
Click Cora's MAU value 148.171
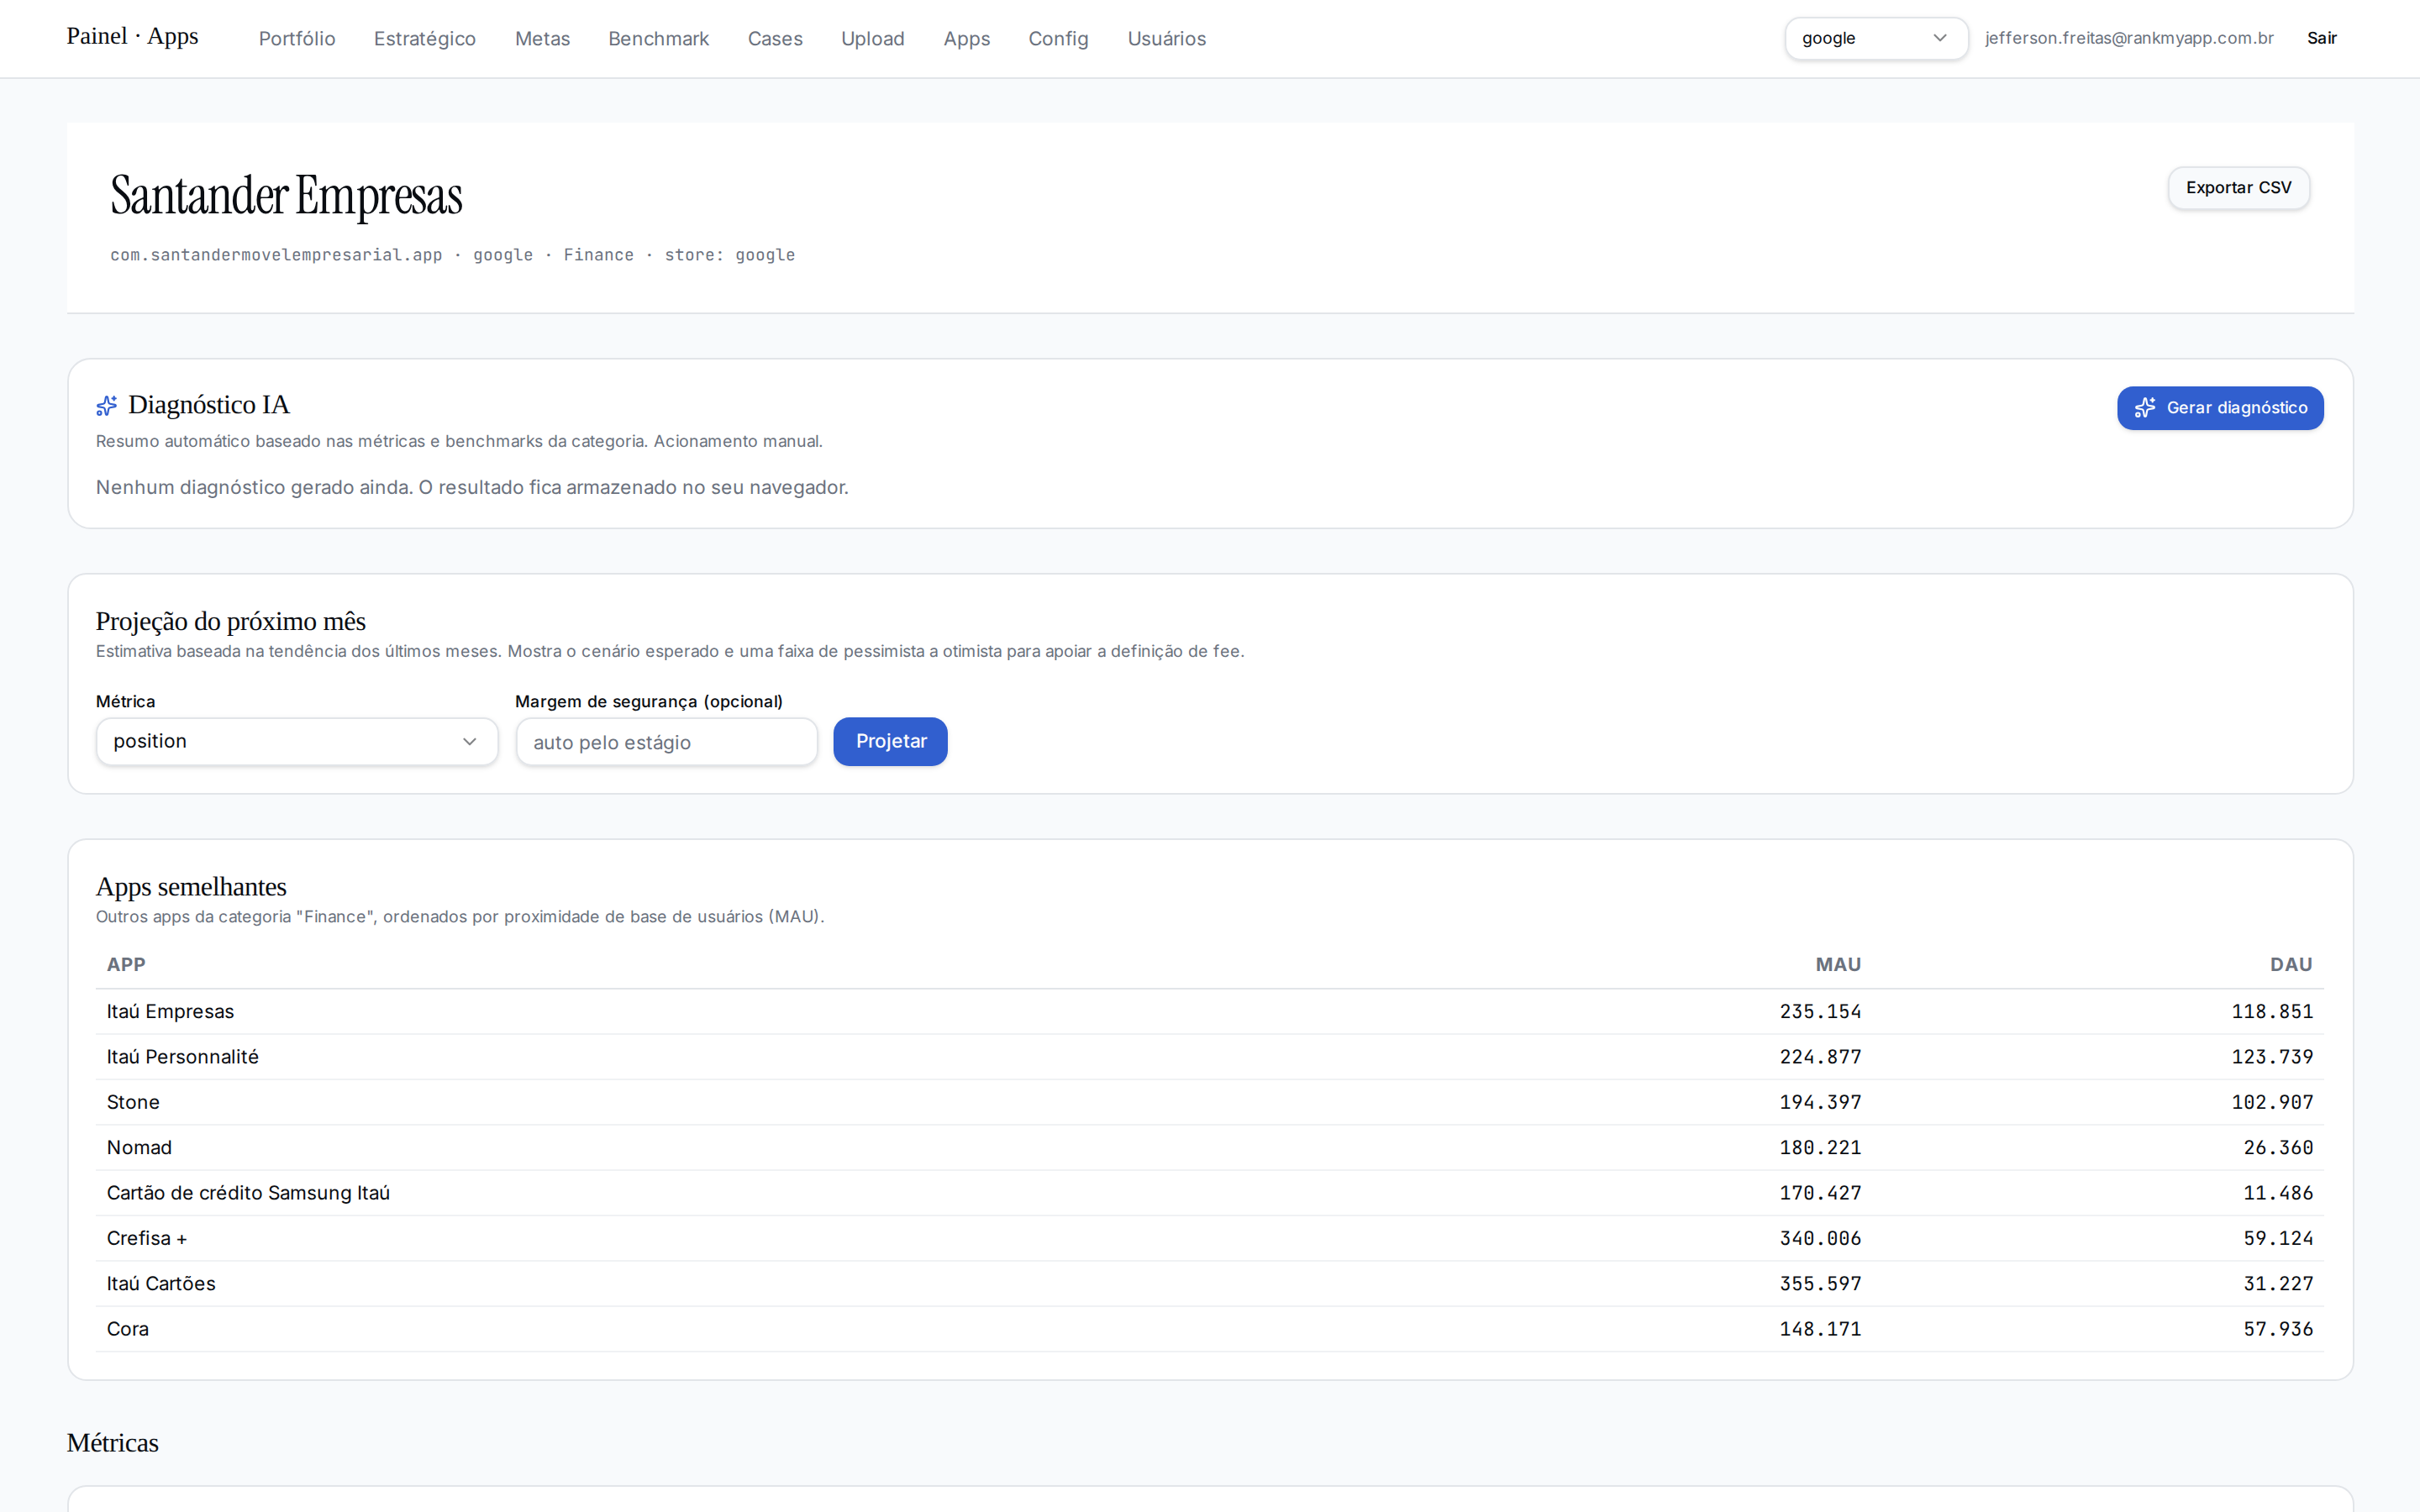pyautogui.click(x=1820, y=1329)
